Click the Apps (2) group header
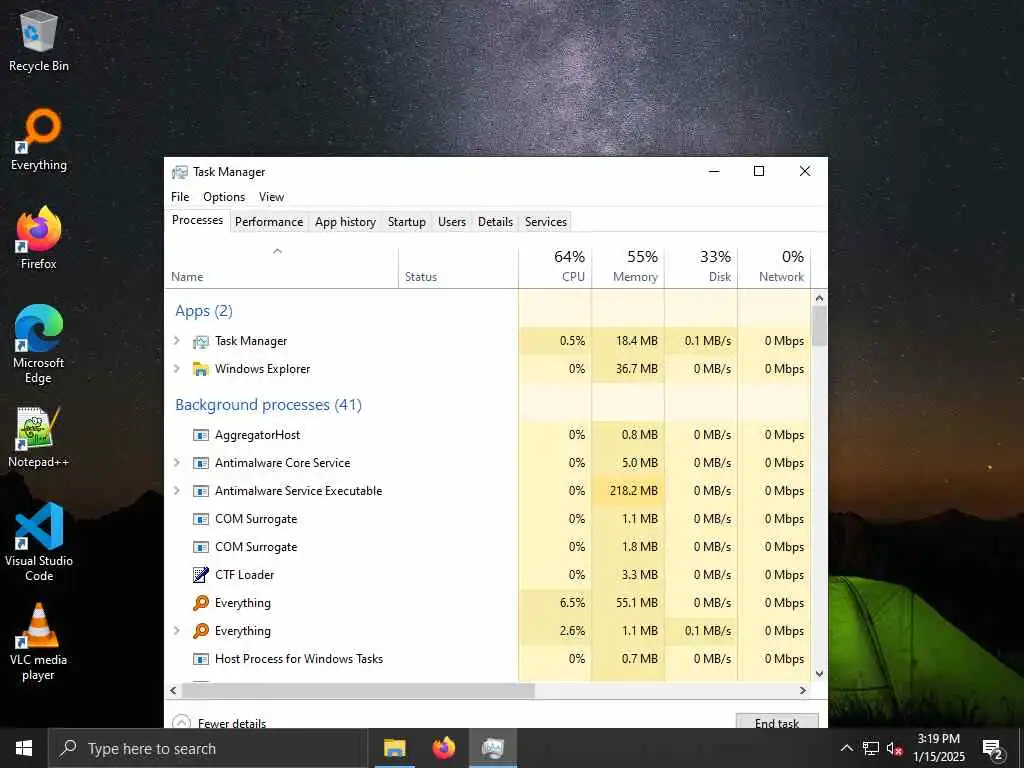This screenshot has height=768, width=1024. [x=204, y=311]
